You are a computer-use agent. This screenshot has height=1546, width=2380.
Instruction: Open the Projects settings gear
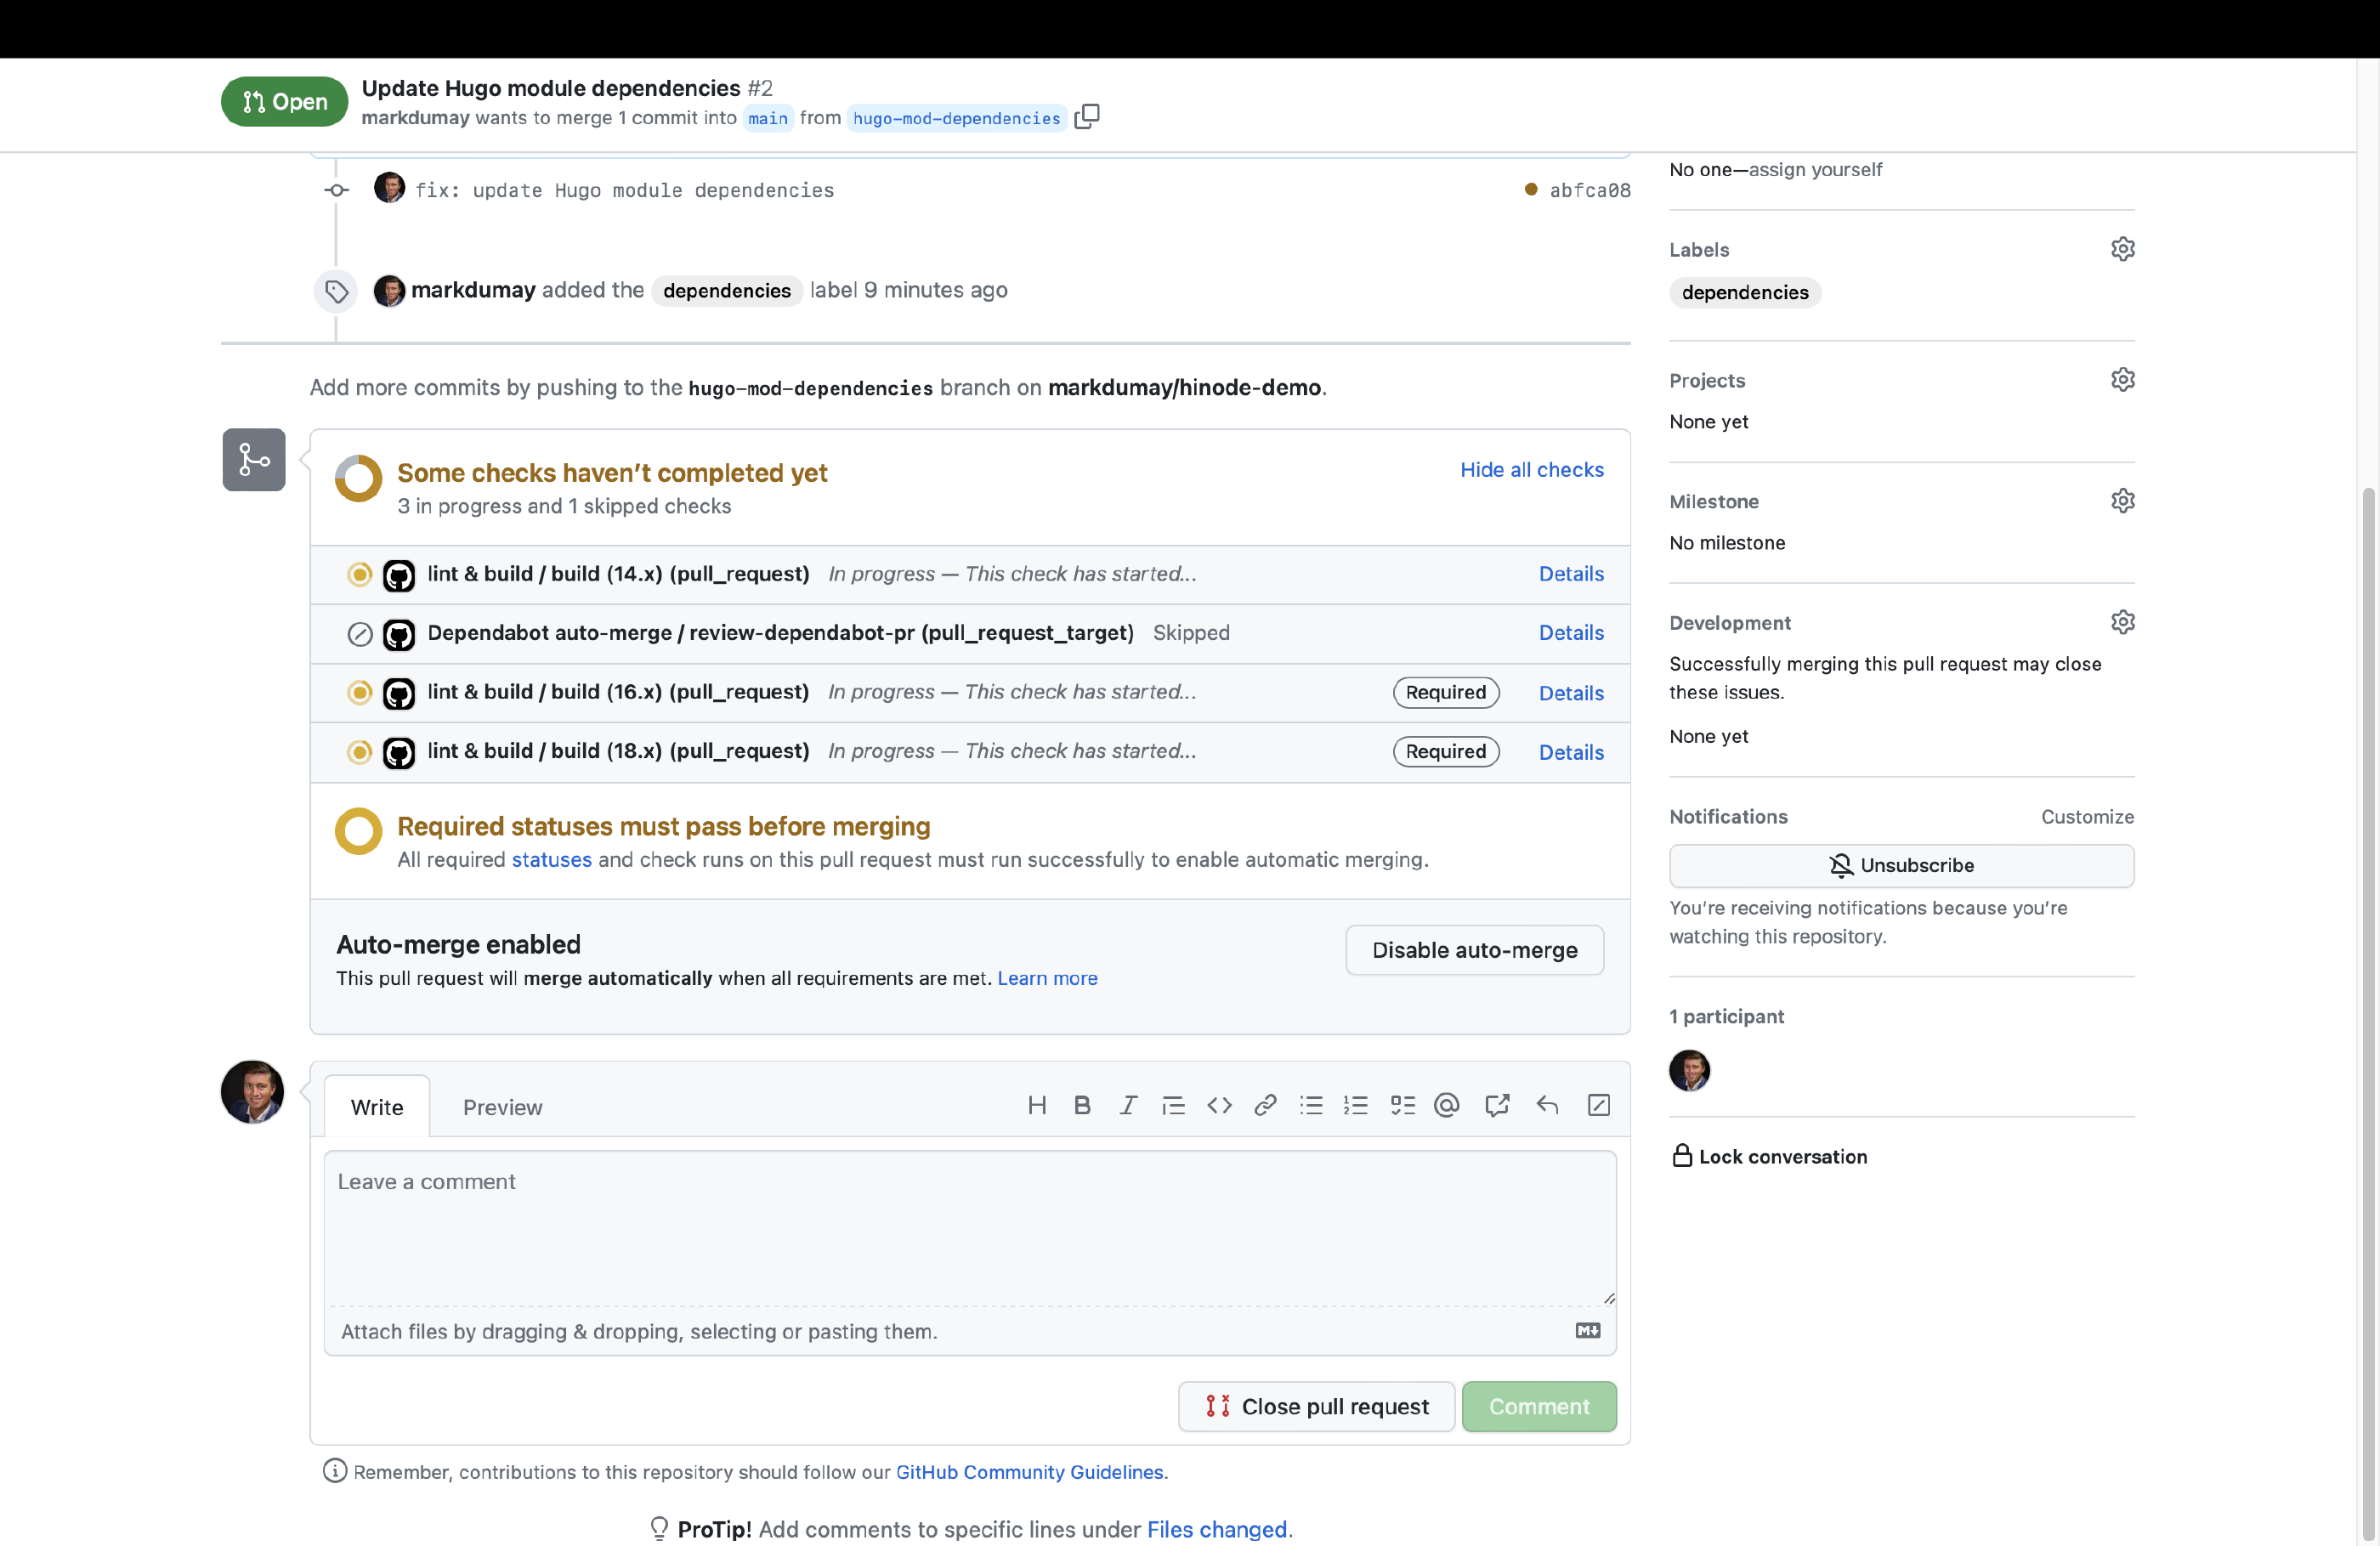(x=2122, y=380)
